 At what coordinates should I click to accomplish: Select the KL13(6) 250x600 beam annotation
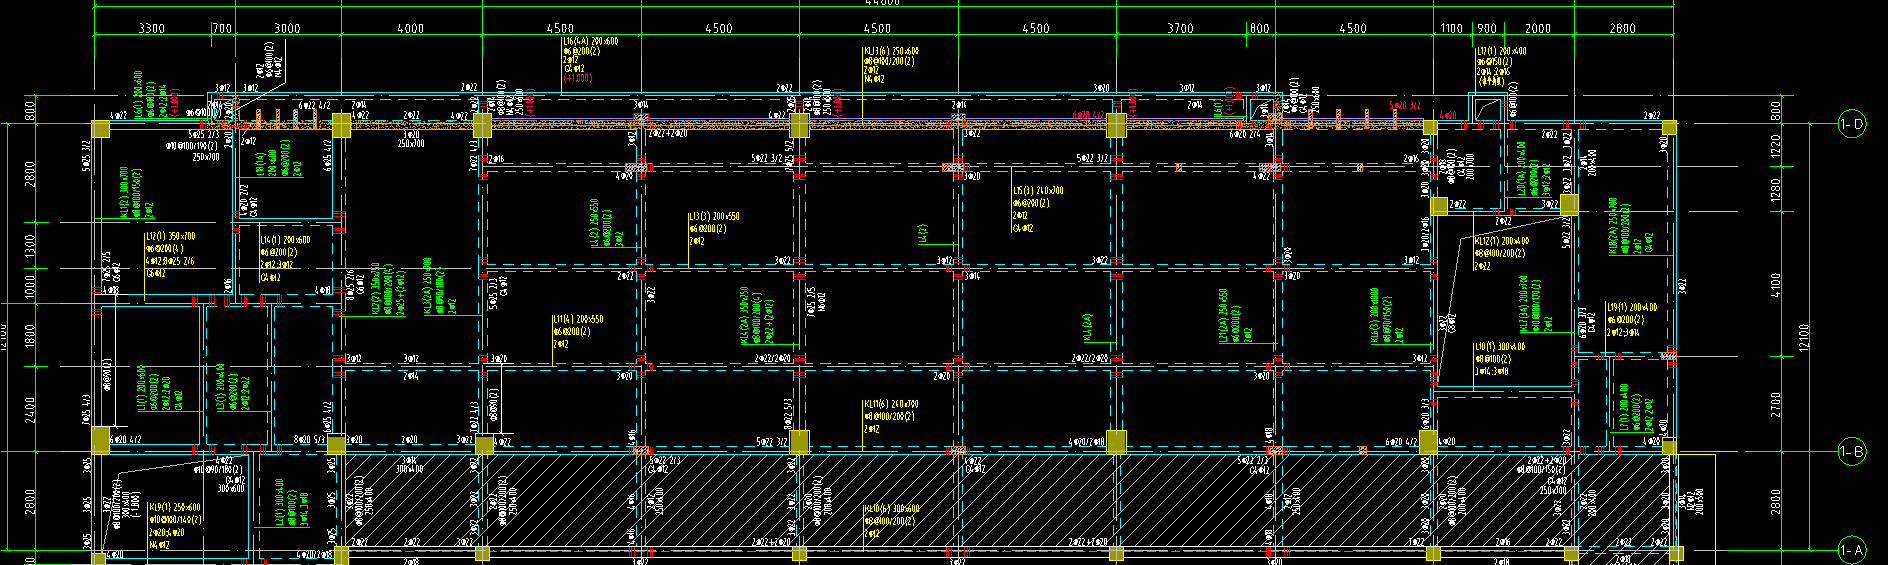point(891,51)
